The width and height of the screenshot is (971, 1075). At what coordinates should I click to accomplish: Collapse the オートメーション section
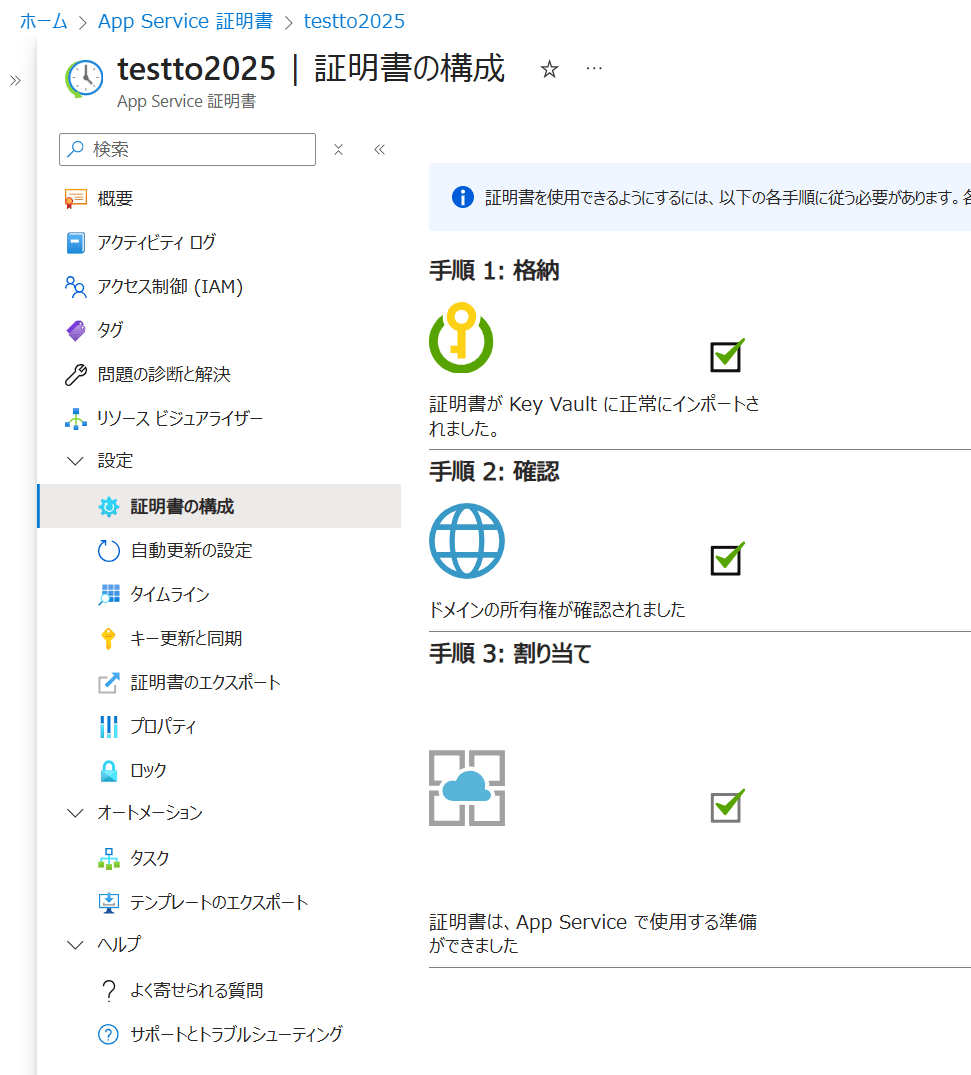[76, 813]
